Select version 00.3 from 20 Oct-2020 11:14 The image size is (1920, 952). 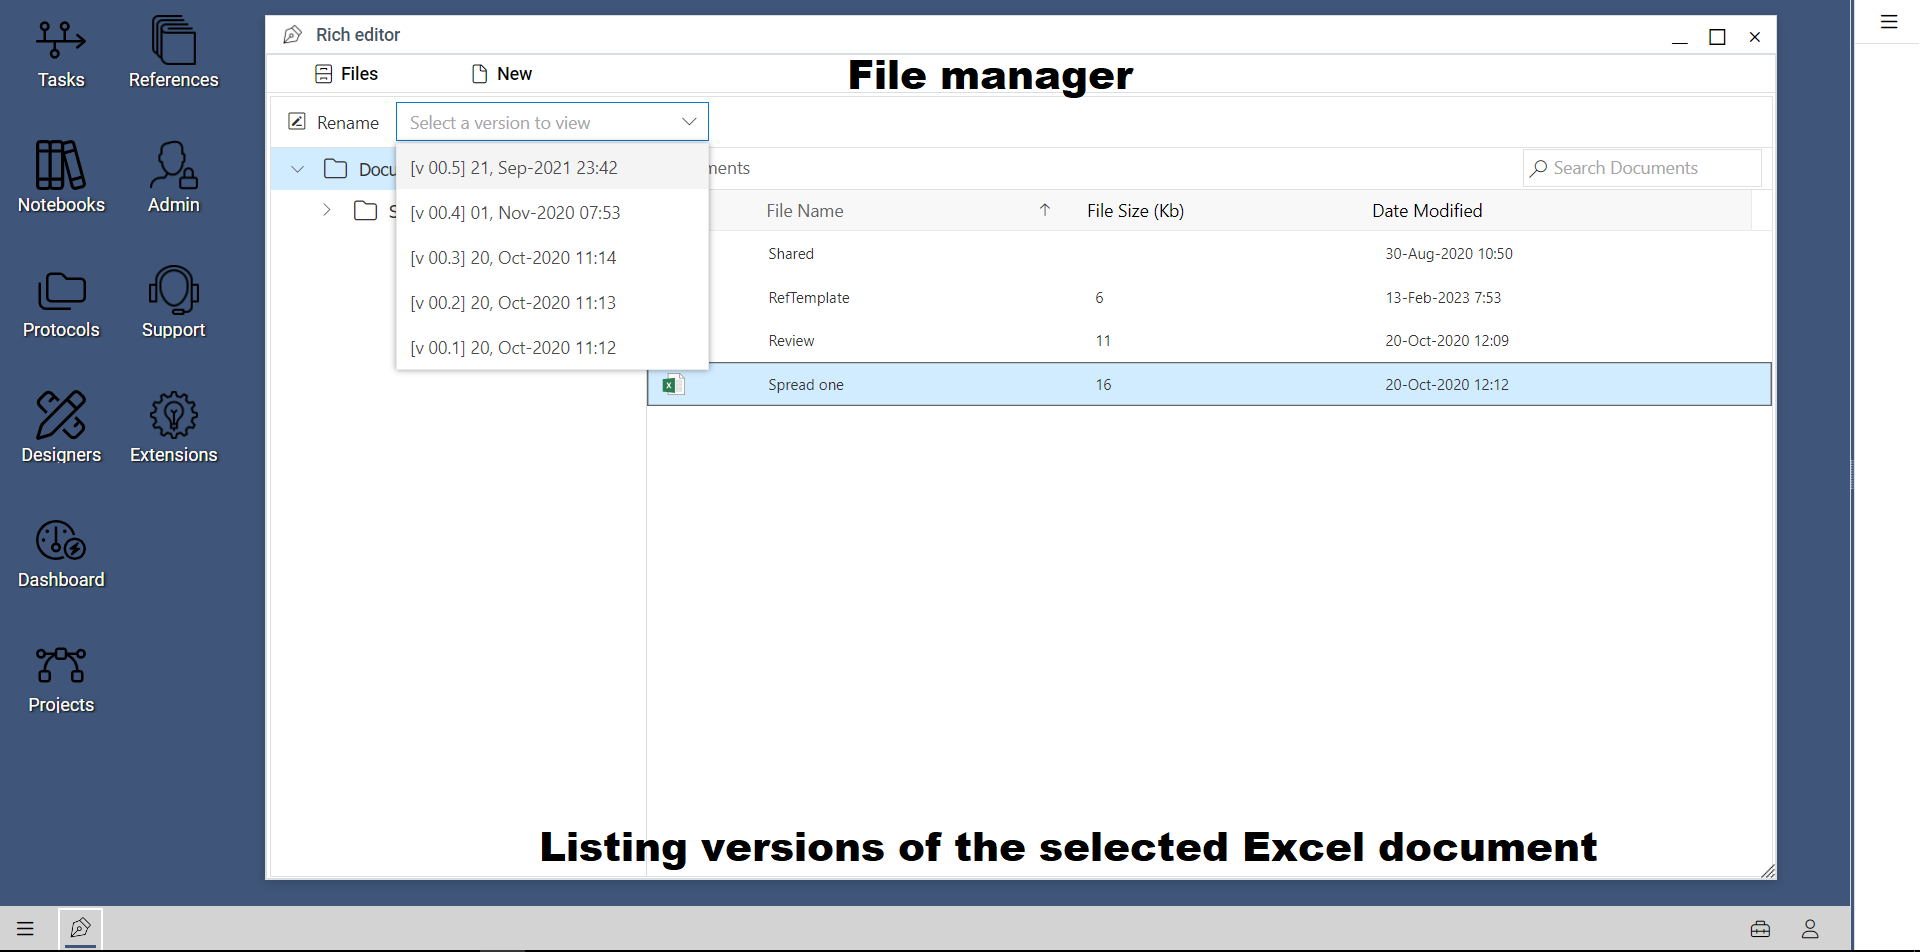click(x=552, y=257)
